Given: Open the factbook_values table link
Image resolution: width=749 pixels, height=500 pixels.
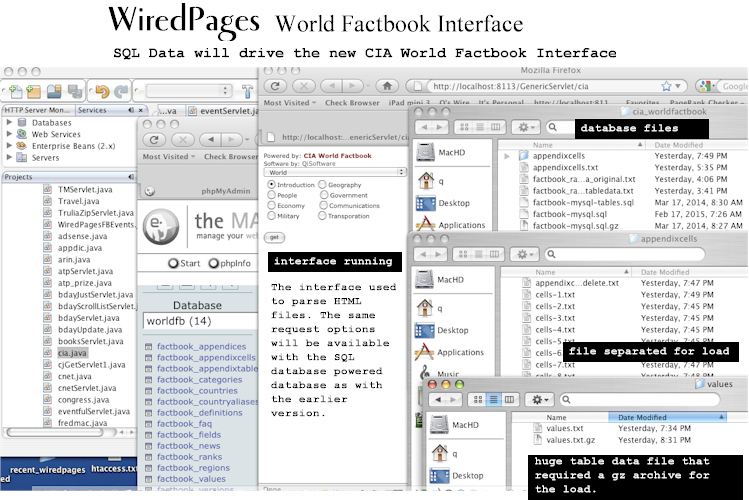Looking at the screenshot, I should 191,479.
